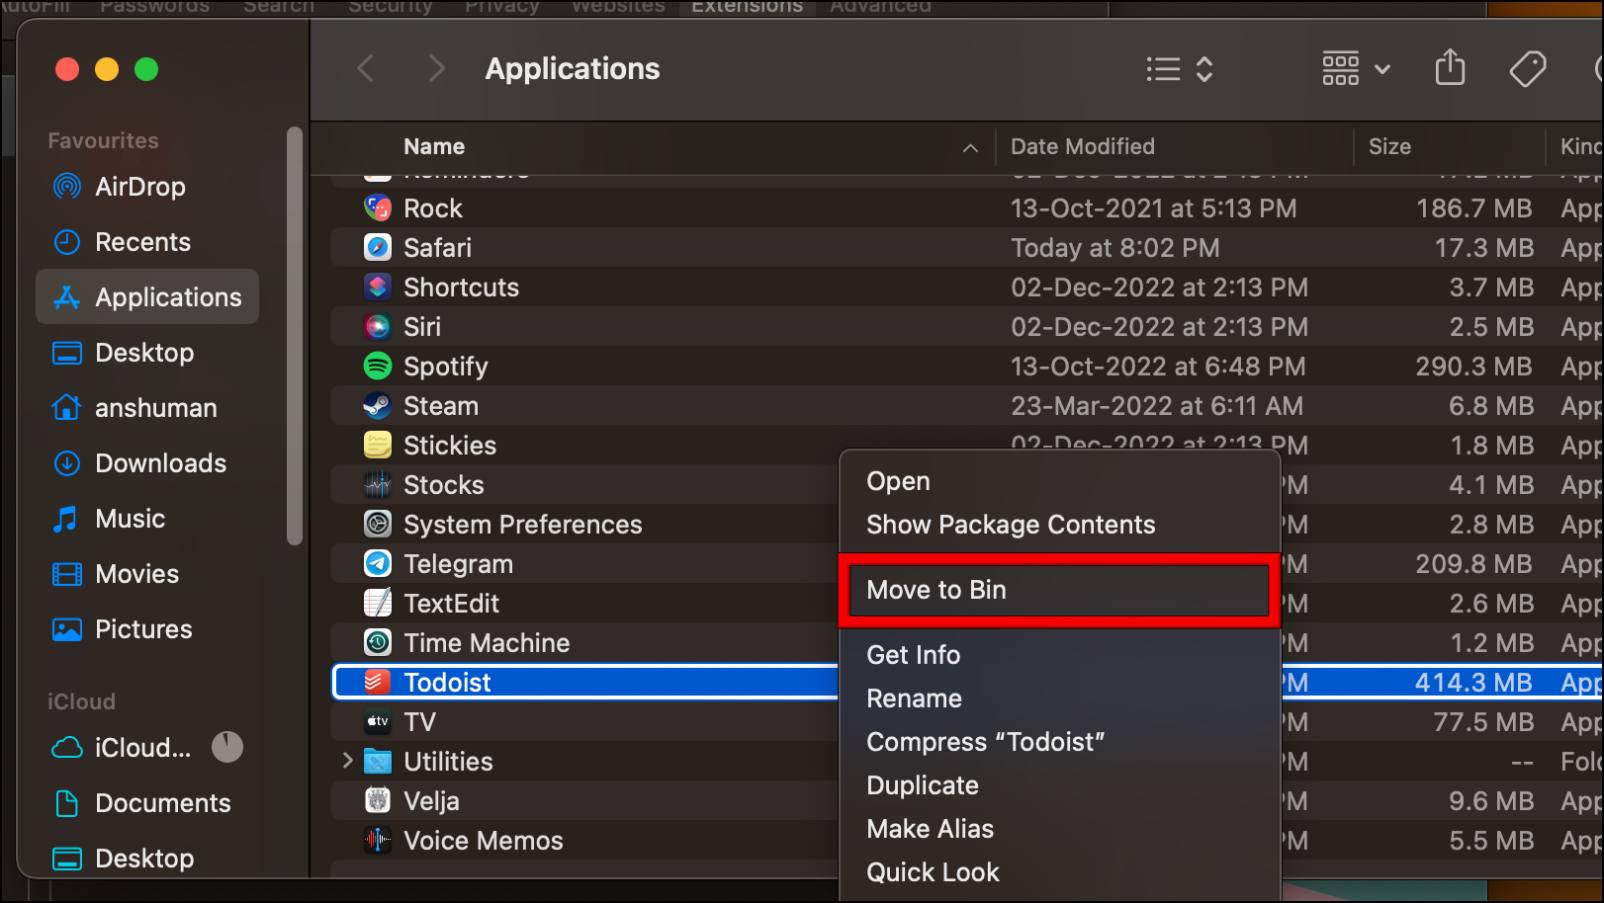
Task: Select the Voice Memos row name
Action: [x=483, y=840]
